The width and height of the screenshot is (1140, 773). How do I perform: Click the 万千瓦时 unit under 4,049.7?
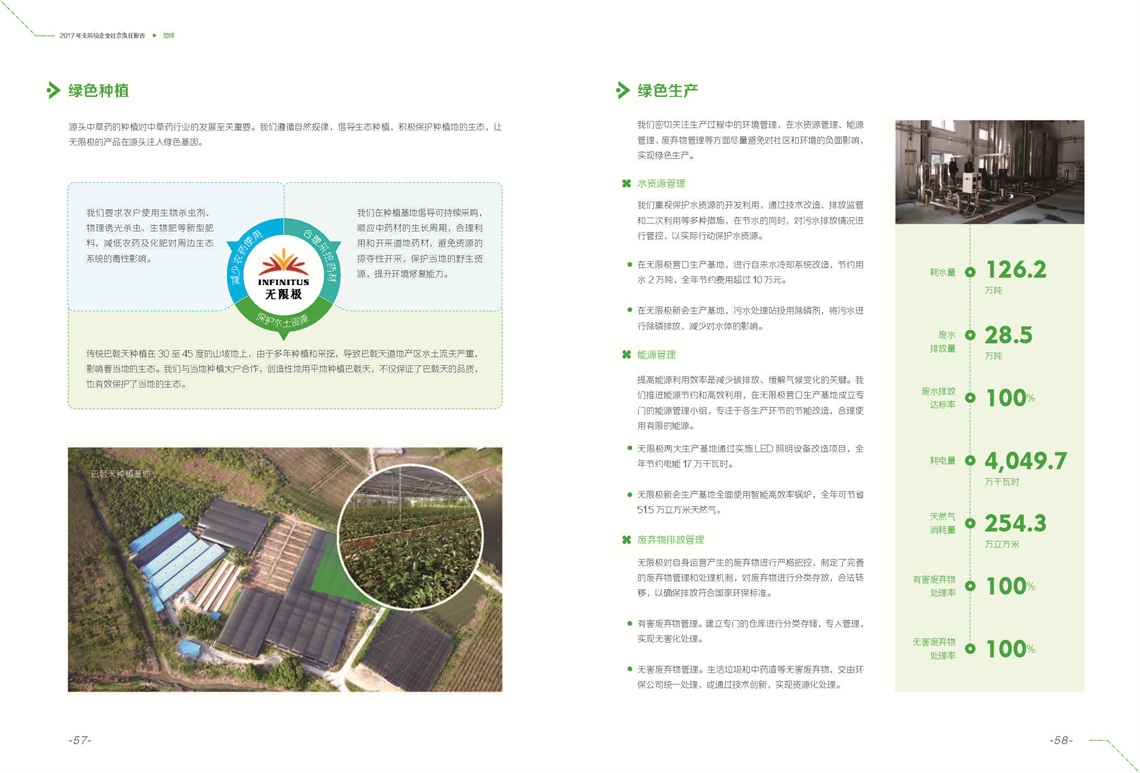coord(1002,481)
